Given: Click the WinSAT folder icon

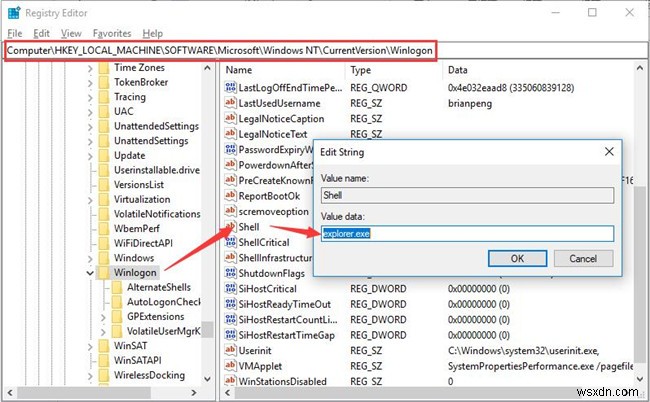Looking at the screenshot, I should click(104, 346).
